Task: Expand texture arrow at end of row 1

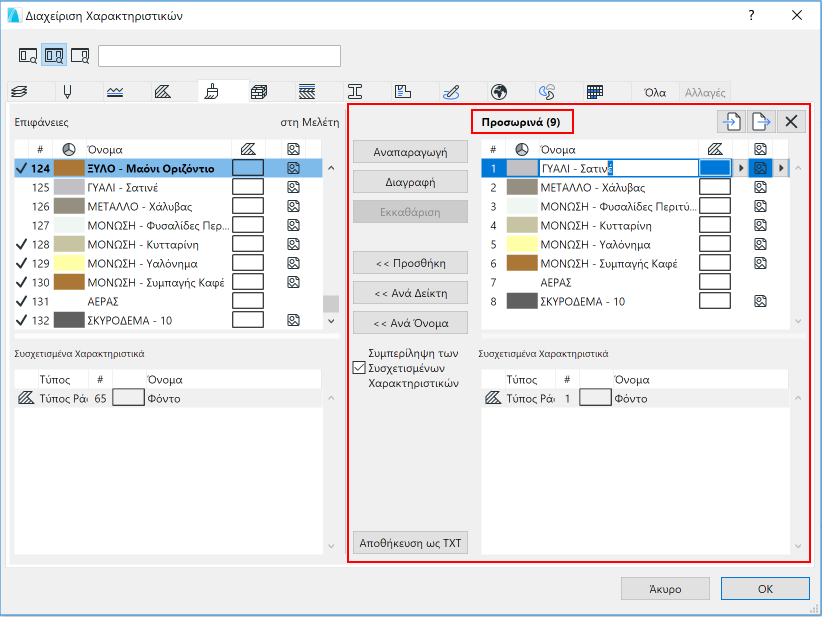Action: (x=781, y=168)
